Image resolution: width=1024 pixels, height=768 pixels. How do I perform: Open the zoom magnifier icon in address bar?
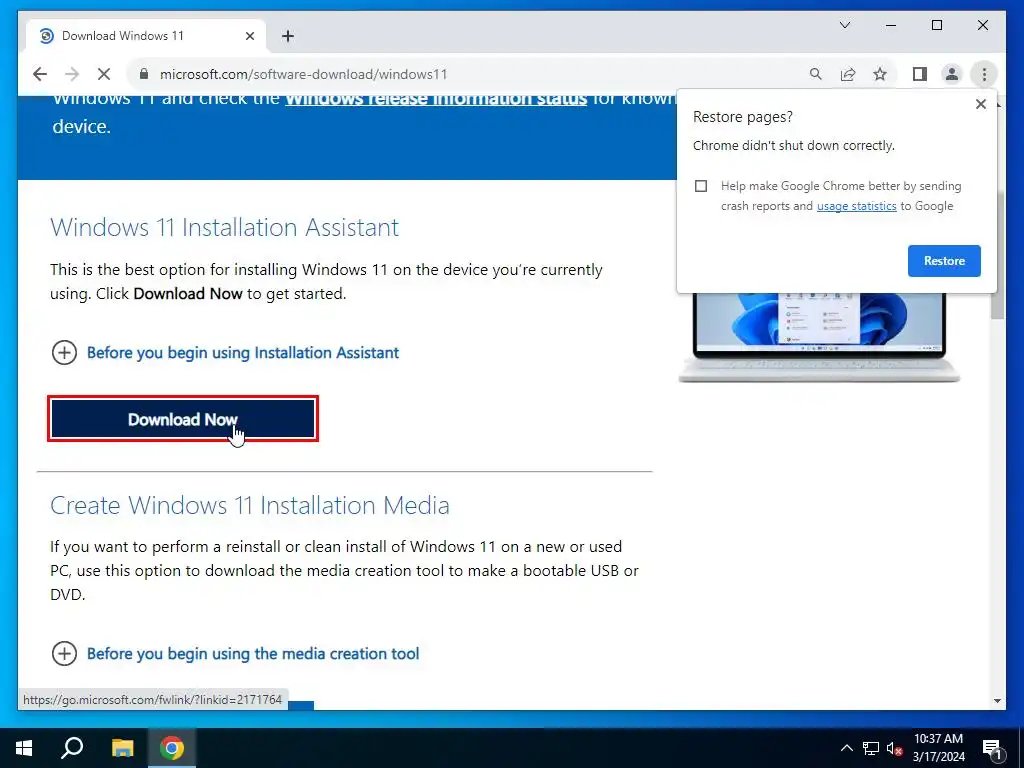[x=816, y=74]
